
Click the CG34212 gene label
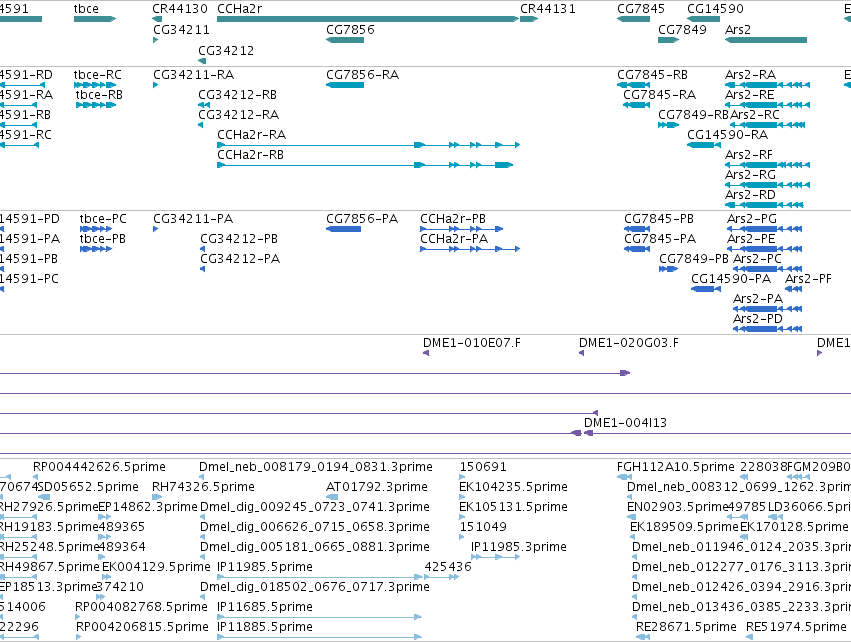click(226, 50)
